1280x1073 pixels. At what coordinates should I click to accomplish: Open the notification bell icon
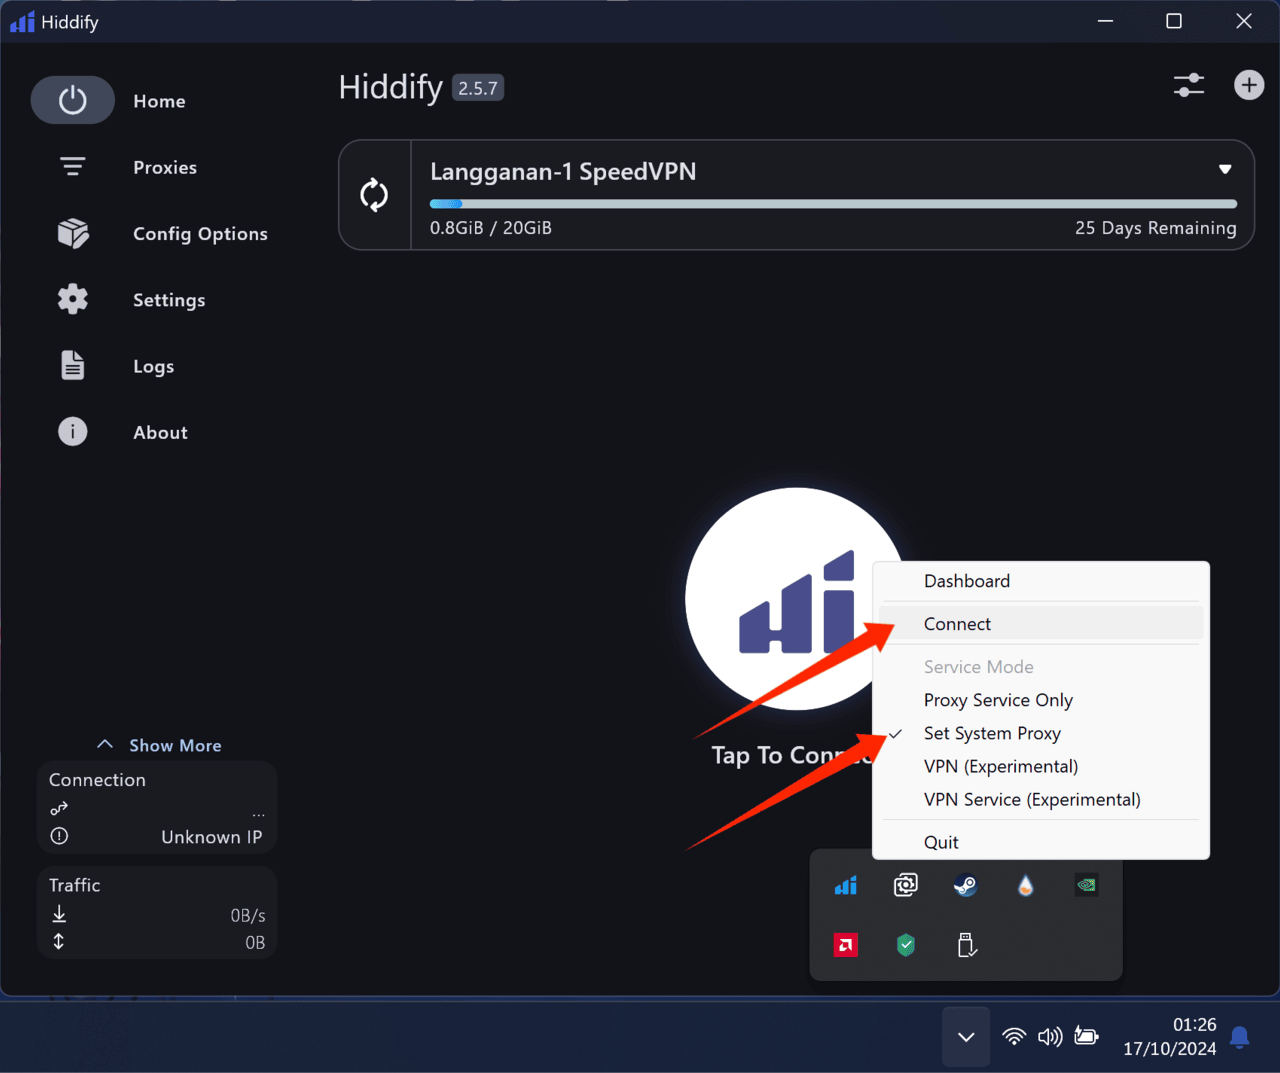tap(1240, 1037)
